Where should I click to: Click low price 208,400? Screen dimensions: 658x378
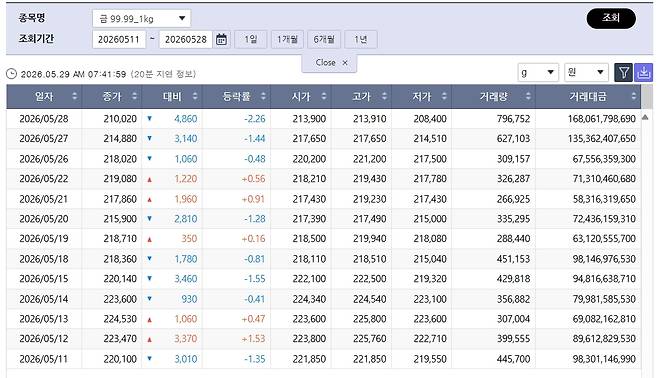[430, 119]
